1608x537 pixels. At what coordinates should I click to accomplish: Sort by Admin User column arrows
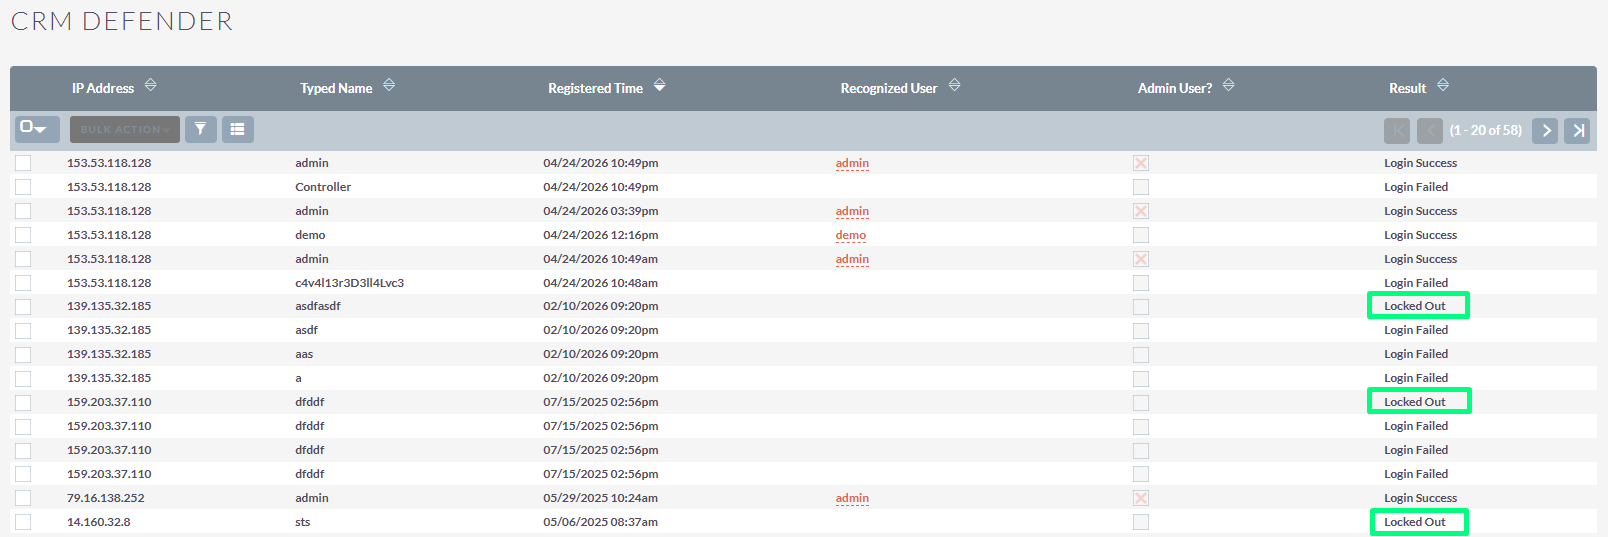pos(1228,86)
